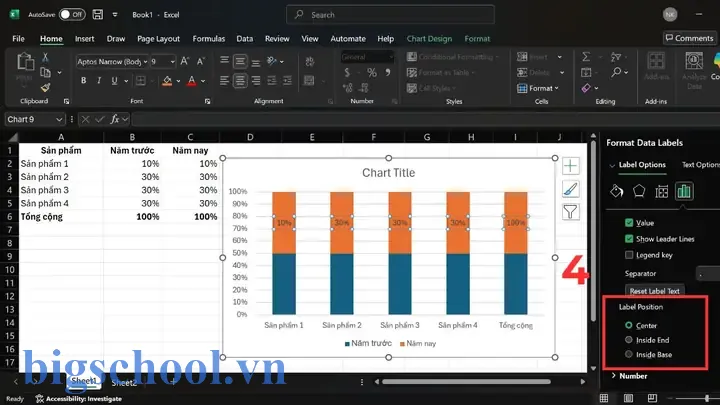Viewport: 720px width, 405px height.
Task: Select Center label position
Action: tap(629, 325)
